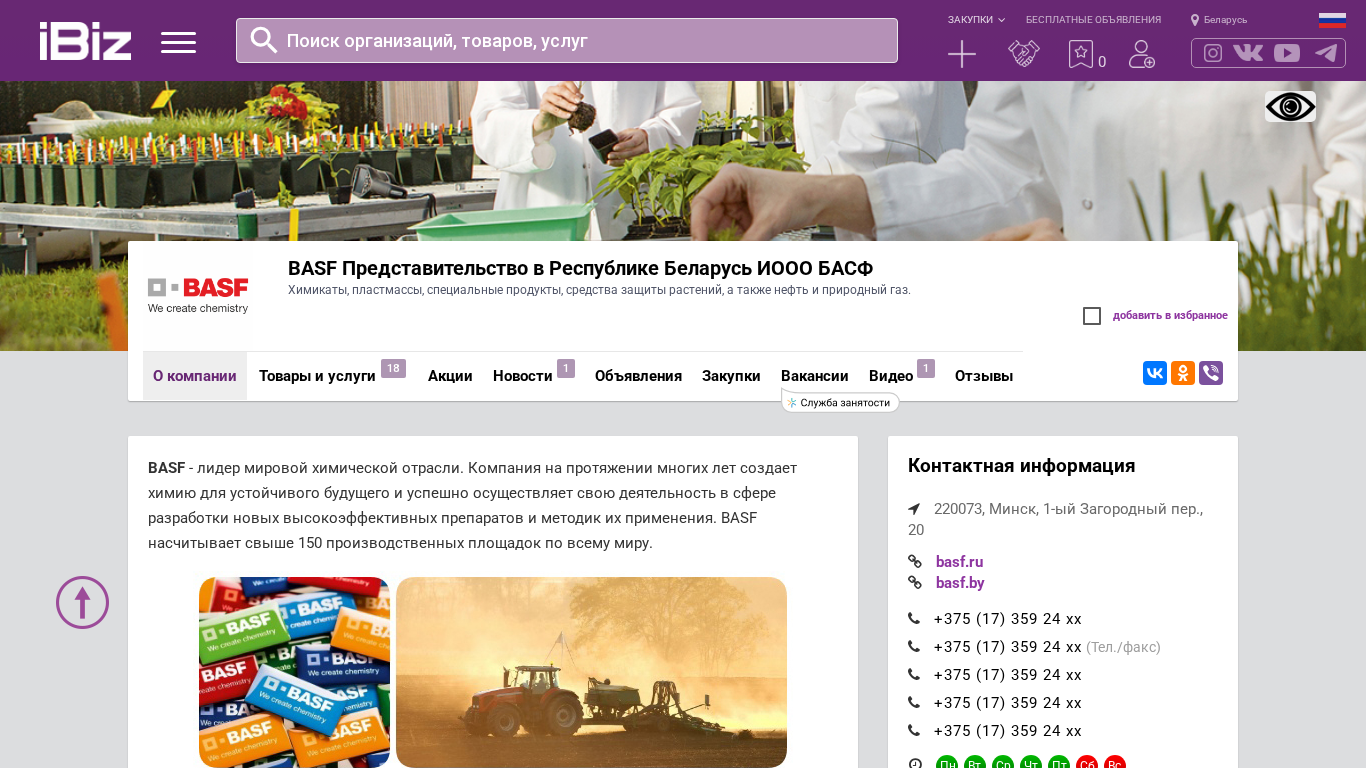Click the Служба занятости badge

[x=840, y=403]
